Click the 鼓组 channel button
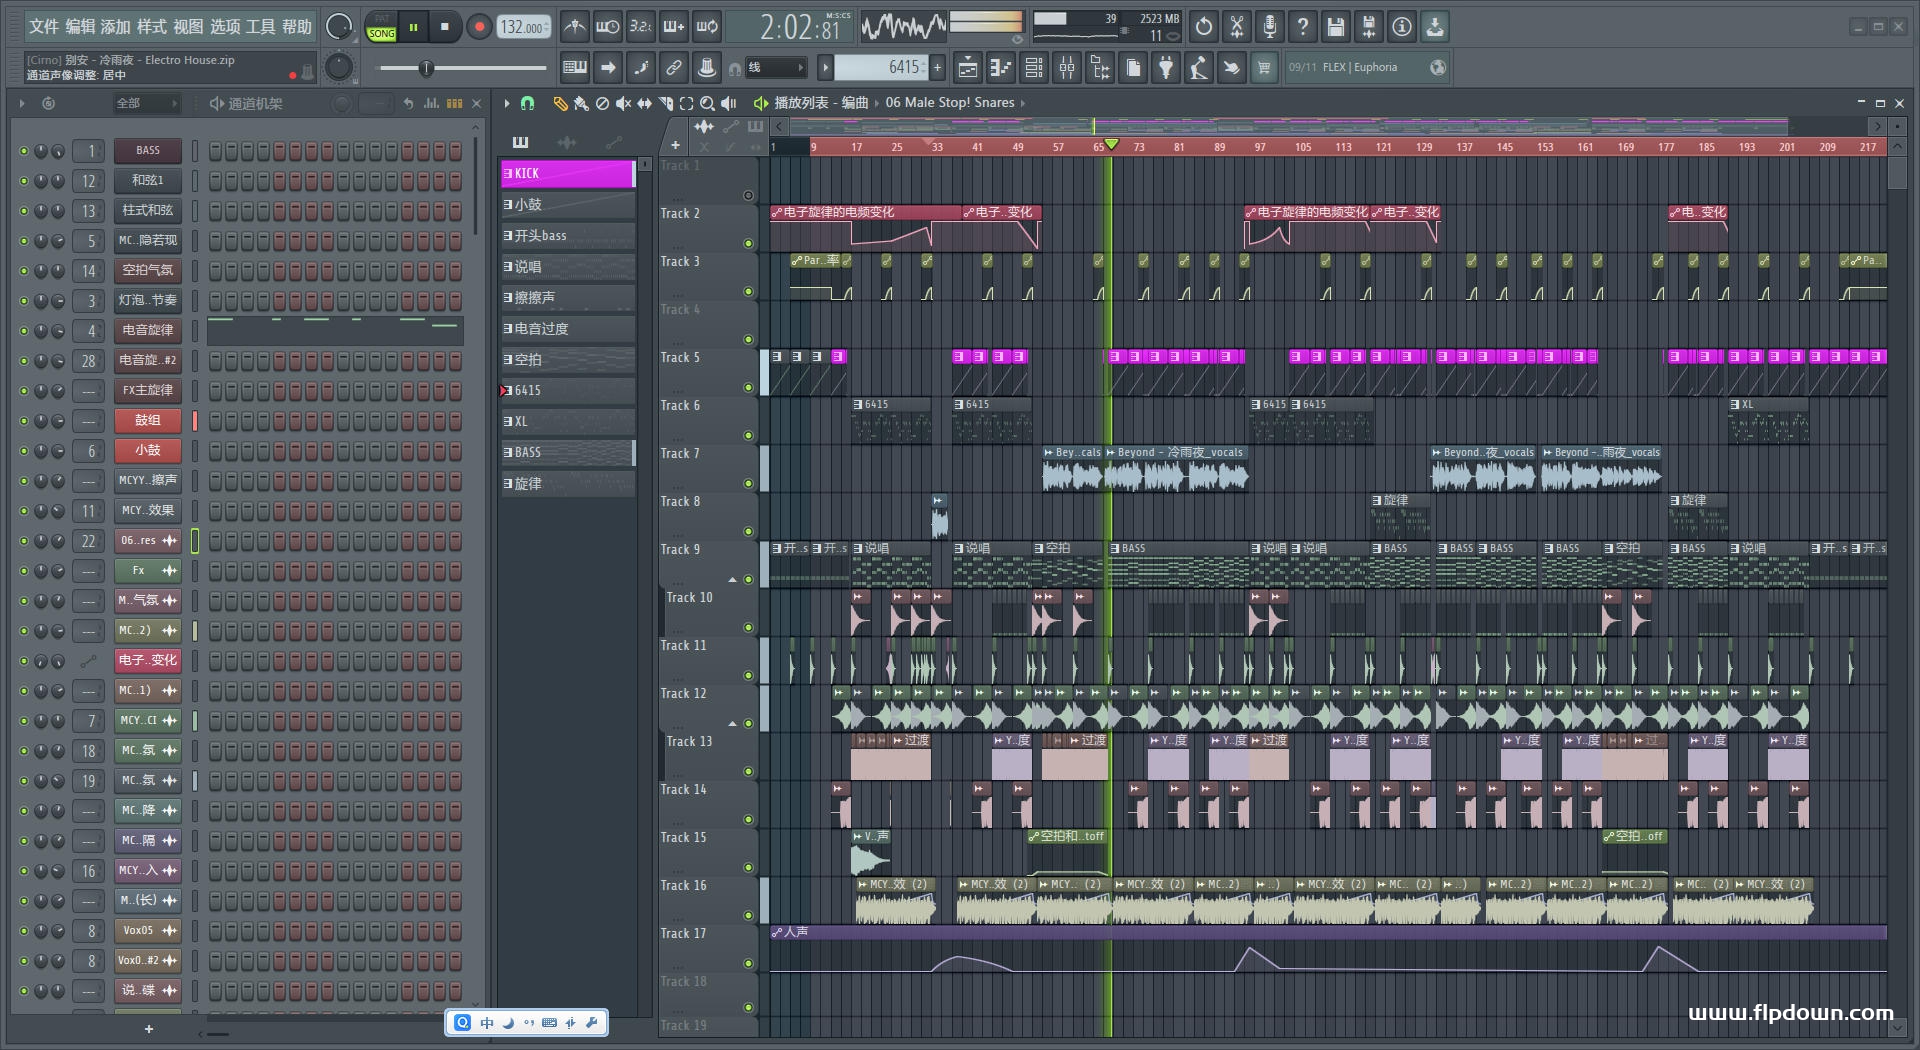Viewport: 1920px width, 1050px height. pyautogui.click(x=147, y=421)
